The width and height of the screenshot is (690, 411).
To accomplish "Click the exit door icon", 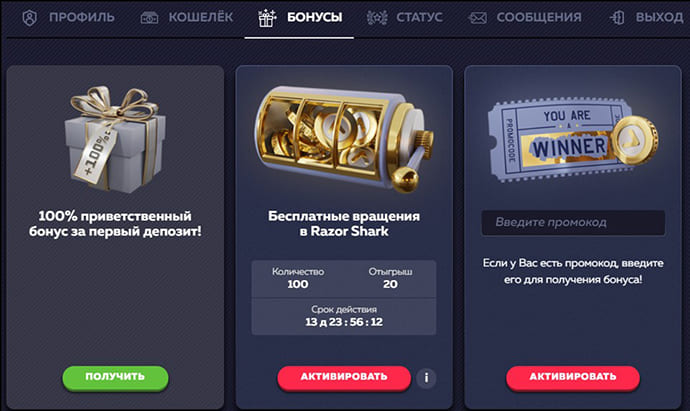I will [617, 18].
